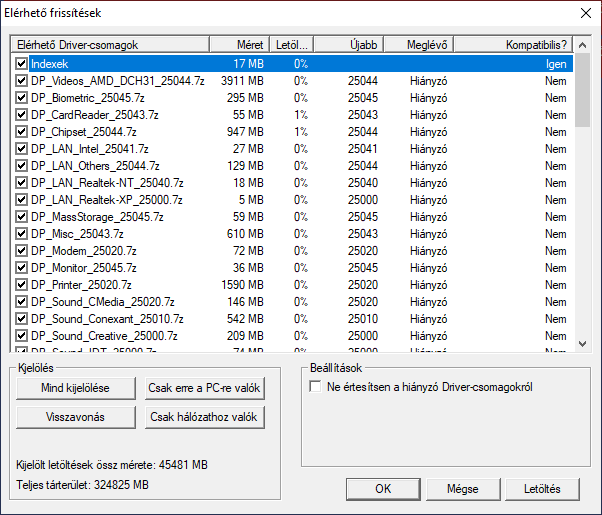Click 'Csak hálózathoz valók' button
This screenshot has width=602, height=515.
click(205, 416)
